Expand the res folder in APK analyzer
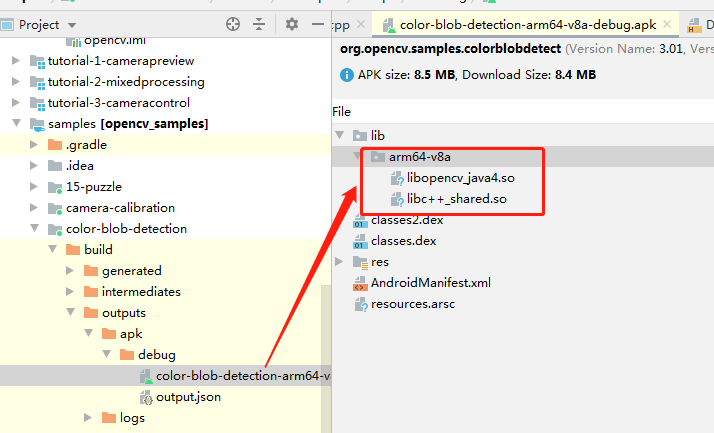 click(338, 261)
